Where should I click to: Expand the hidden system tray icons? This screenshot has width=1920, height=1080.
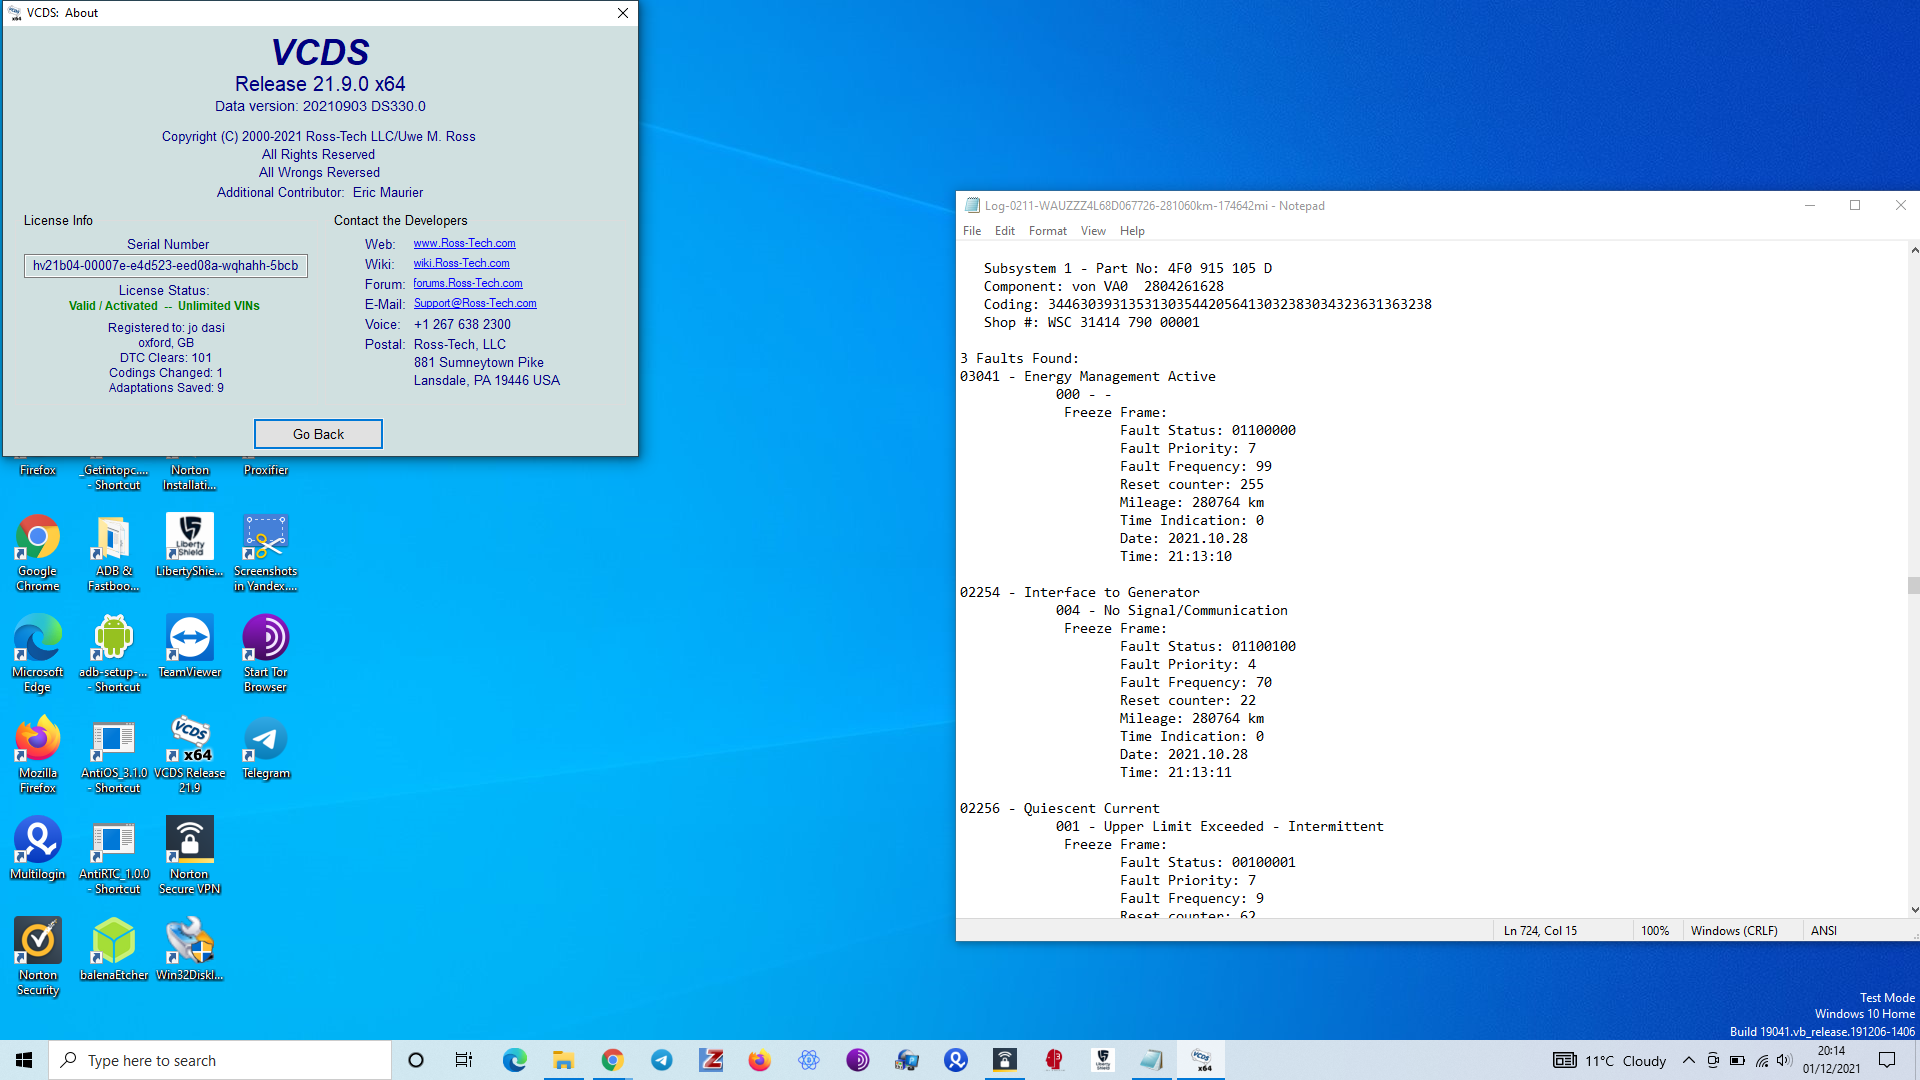click(x=1689, y=1060)
